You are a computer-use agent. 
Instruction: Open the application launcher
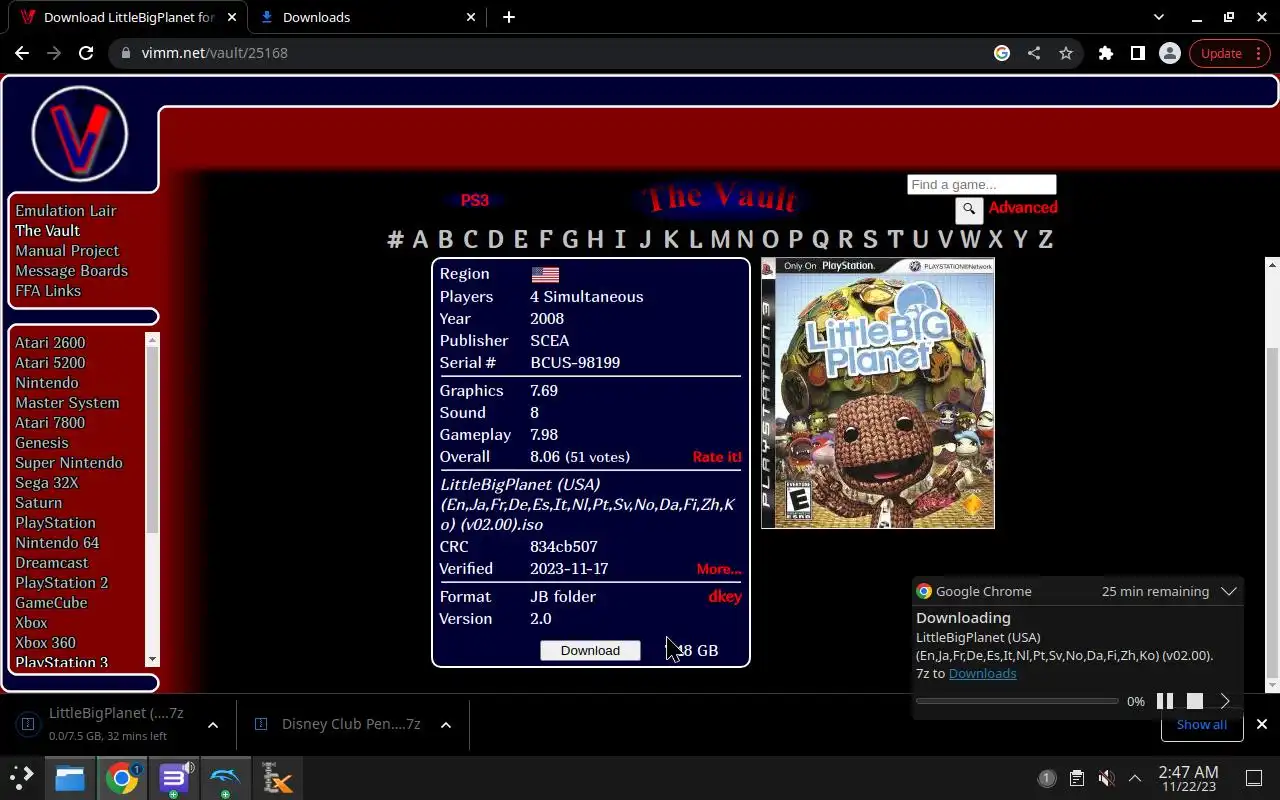point(22,778)
